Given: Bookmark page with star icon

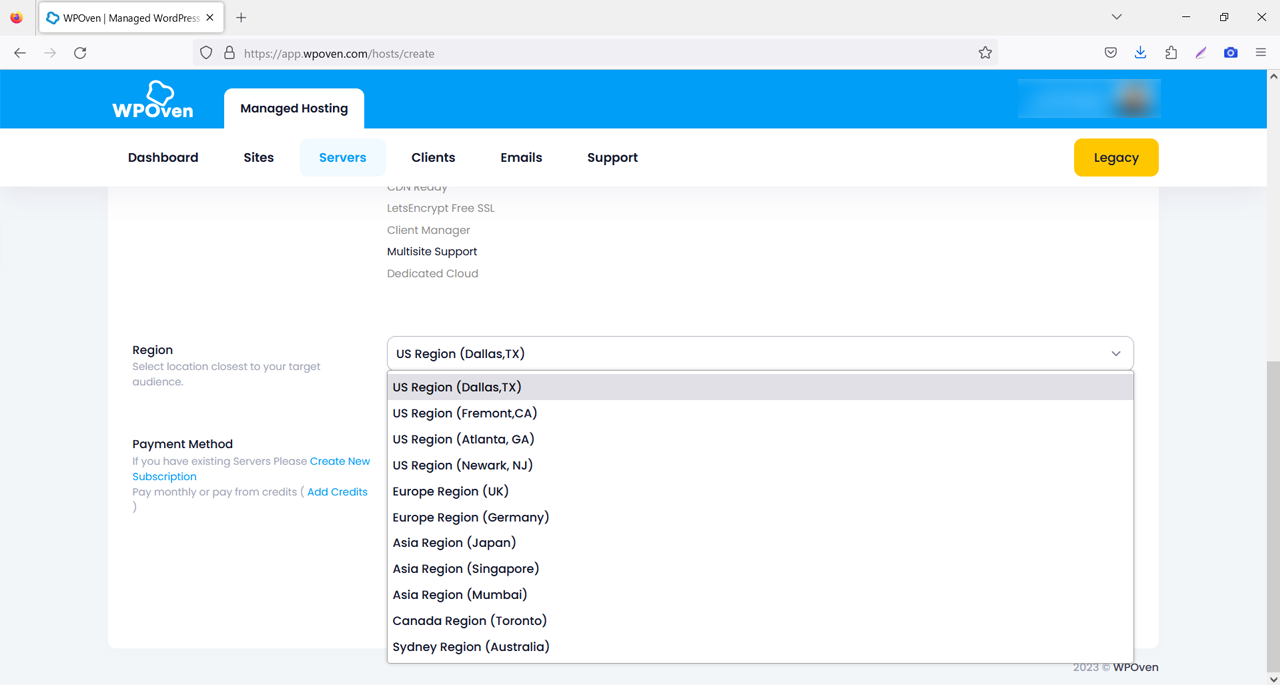Looking at the screenshot, I should coord(985,53).
